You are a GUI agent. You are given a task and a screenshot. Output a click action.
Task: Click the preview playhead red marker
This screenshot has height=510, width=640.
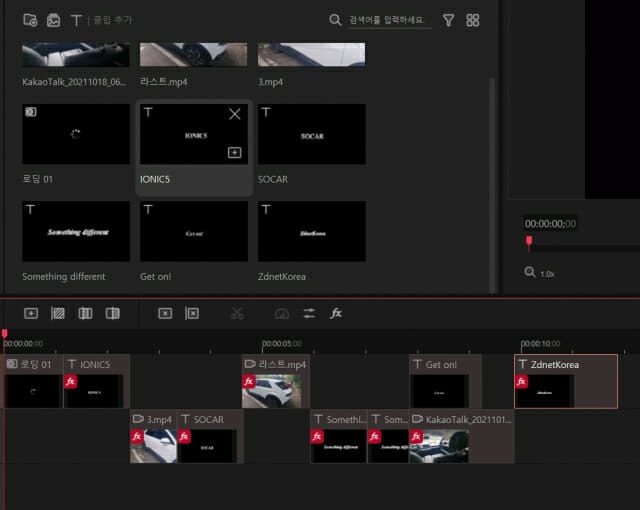click(529, 243)
